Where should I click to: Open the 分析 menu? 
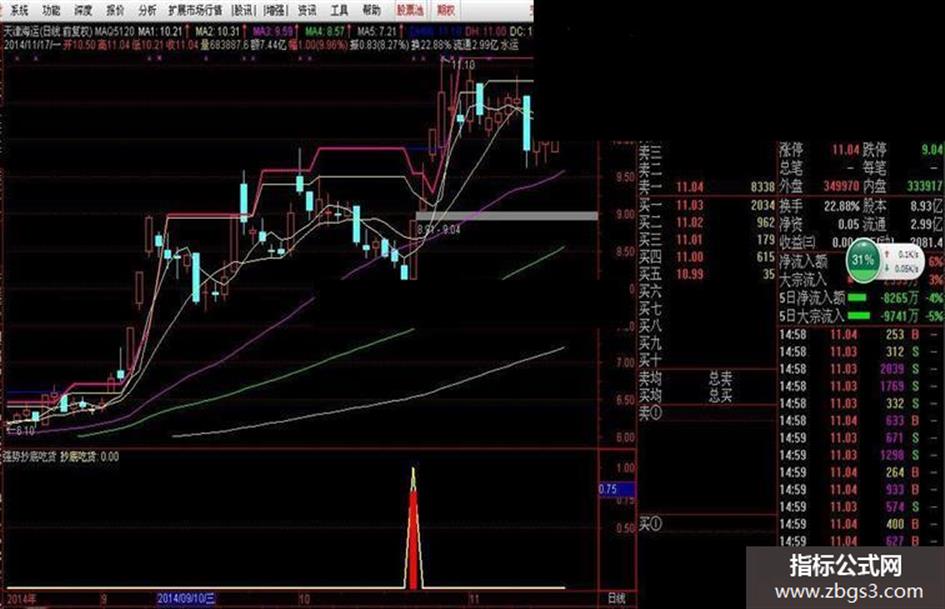(x=146, y=10)
